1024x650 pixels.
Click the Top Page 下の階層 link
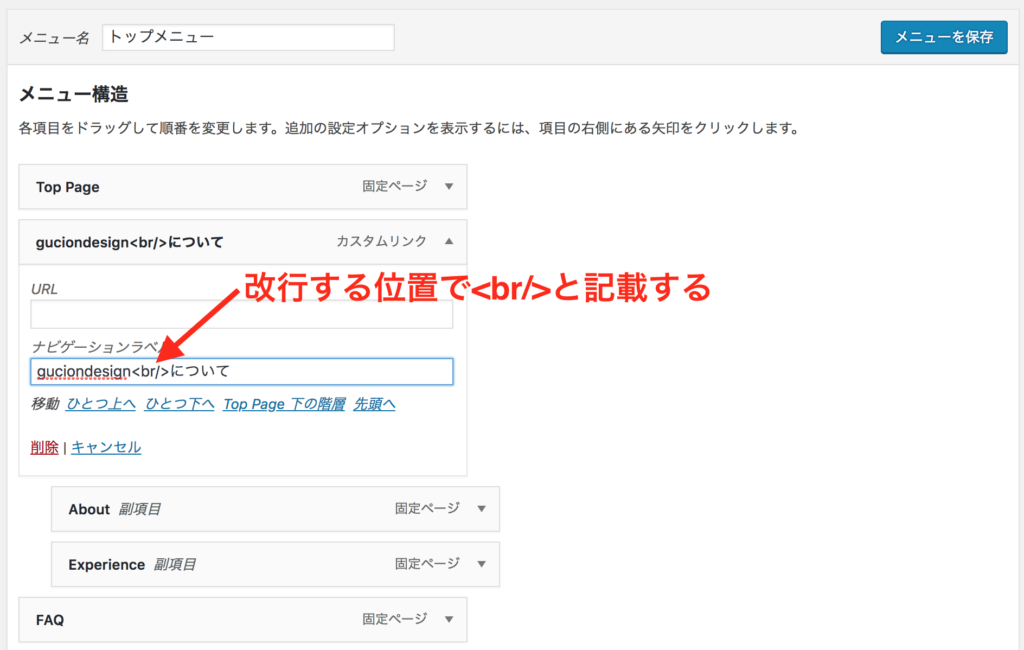(284, 404)
